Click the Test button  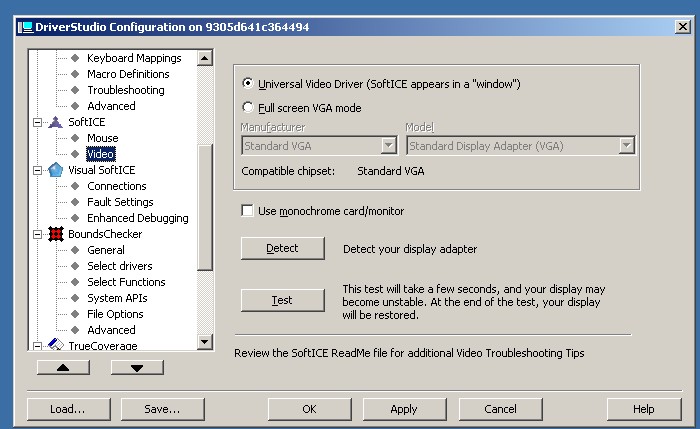pyautogui.click(x=283, y=300)
